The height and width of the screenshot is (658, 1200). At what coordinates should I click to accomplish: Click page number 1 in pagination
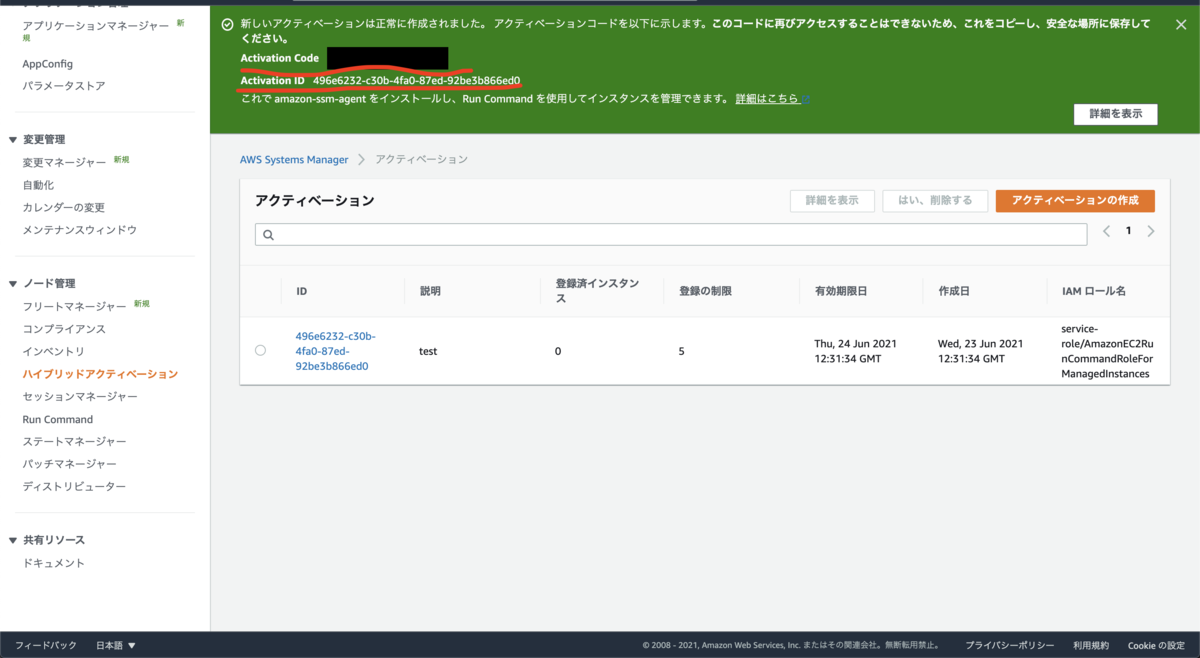pos(1129,231)
